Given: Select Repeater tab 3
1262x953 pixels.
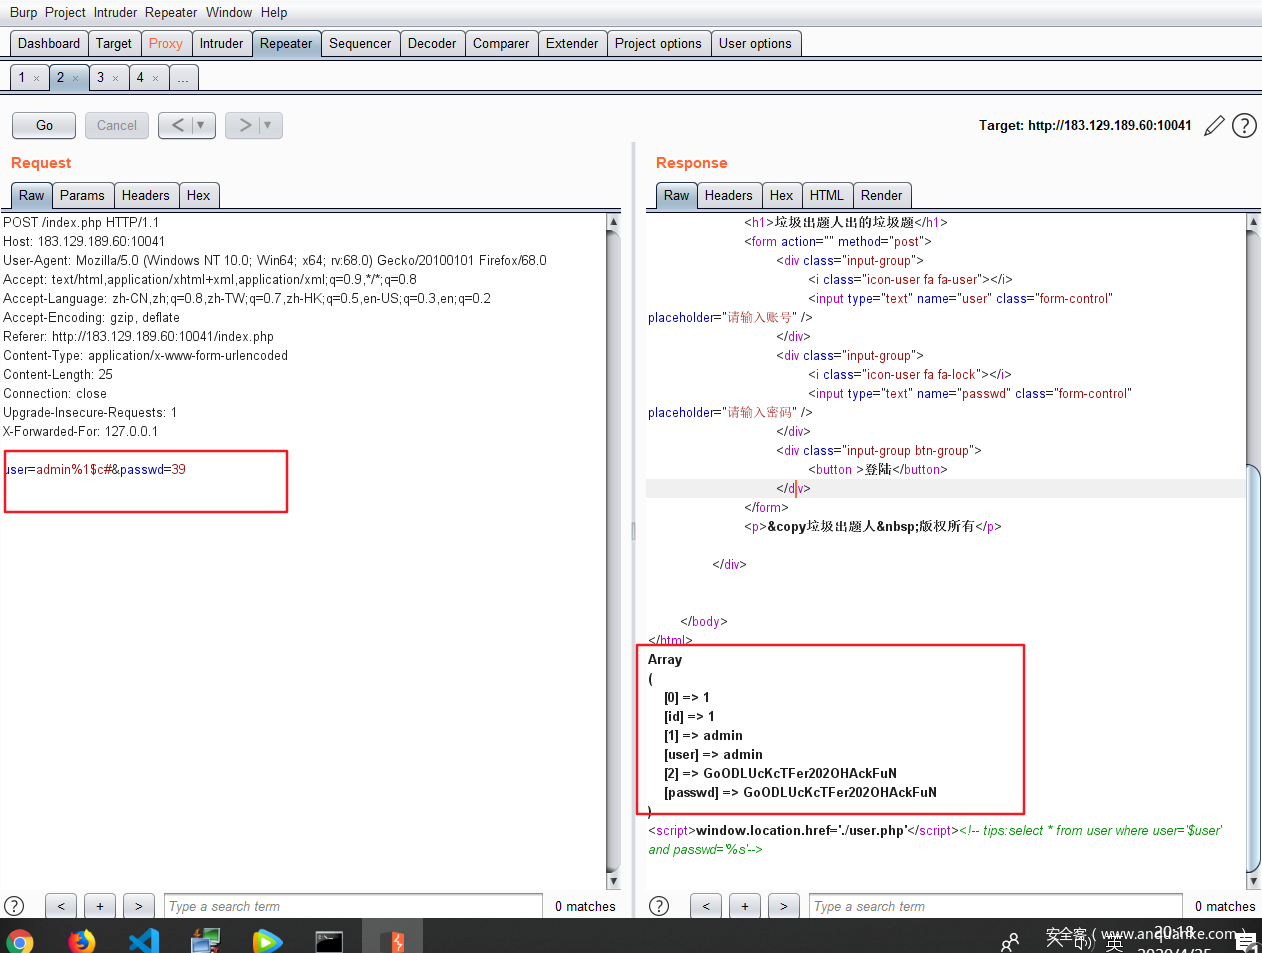Looking at the screenshot, I should coord(100,77).
